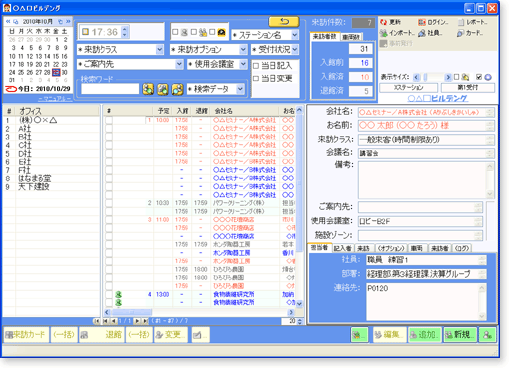Click second search icon beside 検索ワード field
Image resolution: width=510 pixels, height=368 pixels.
pos(163,89)
